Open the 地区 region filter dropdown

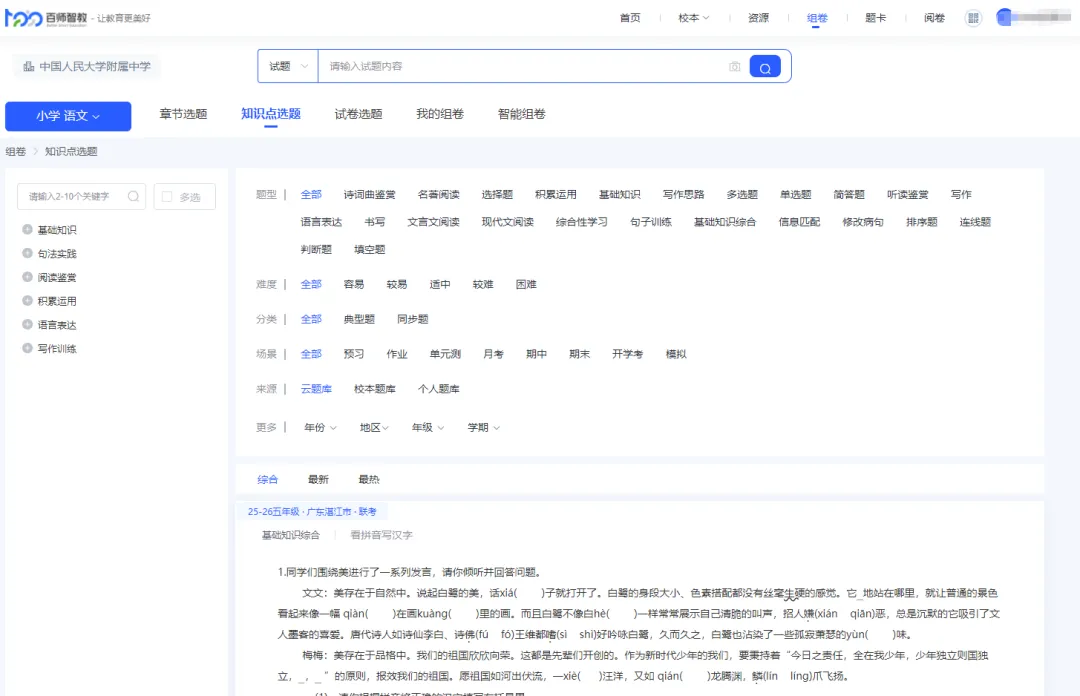(x=373, y=427)
